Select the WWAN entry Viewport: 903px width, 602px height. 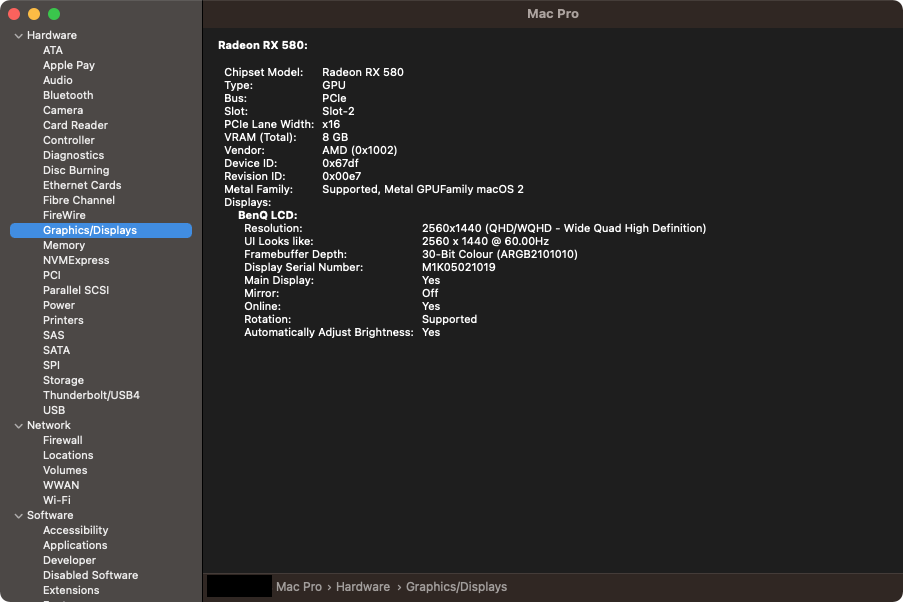pyautogui.click(x=61, y=485)
